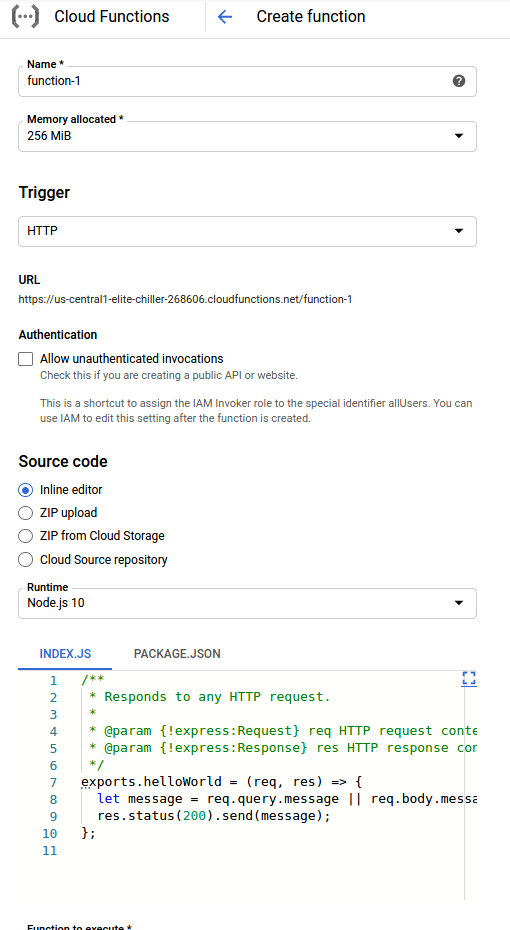Choose Cloud Source repository option
The height and width of the screenshot is (930, 510).
26,559
